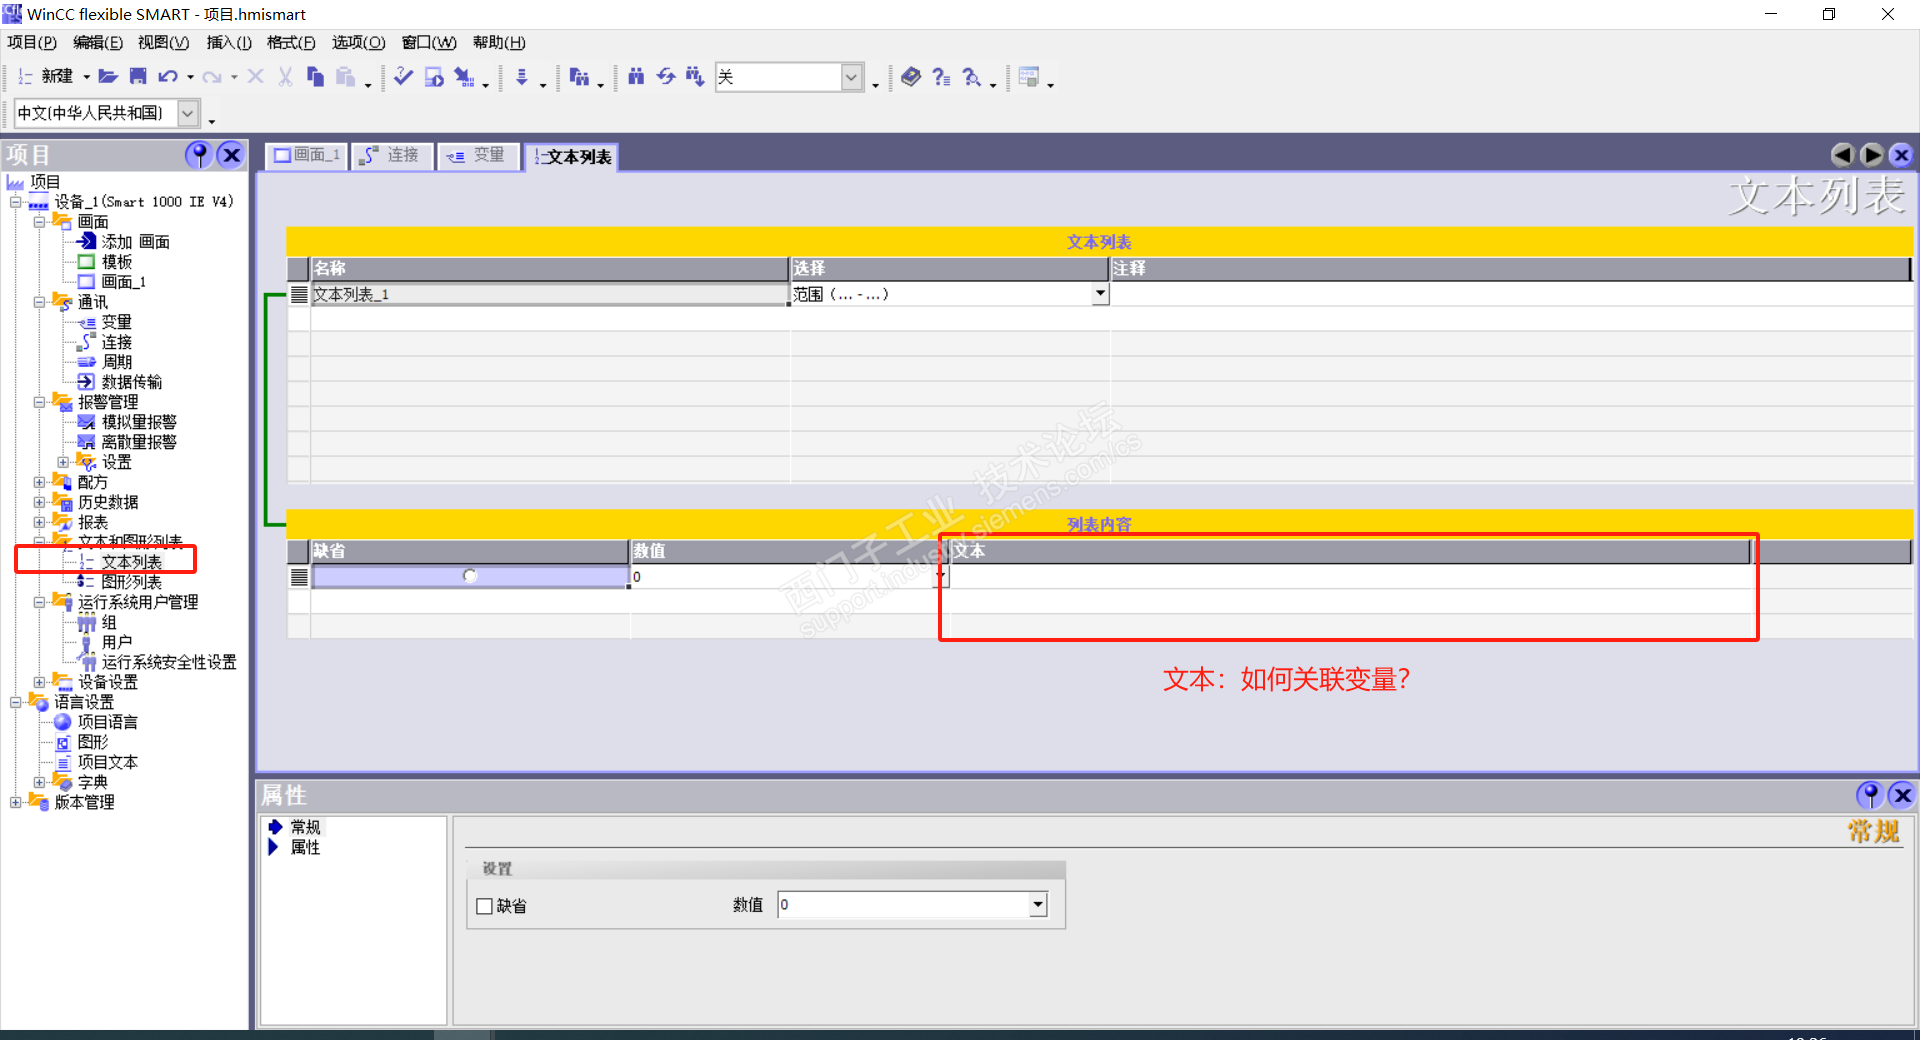This screenshot has height=1040, width=1920.
Task: Undo the last action
Action: [x=167, y=77]
